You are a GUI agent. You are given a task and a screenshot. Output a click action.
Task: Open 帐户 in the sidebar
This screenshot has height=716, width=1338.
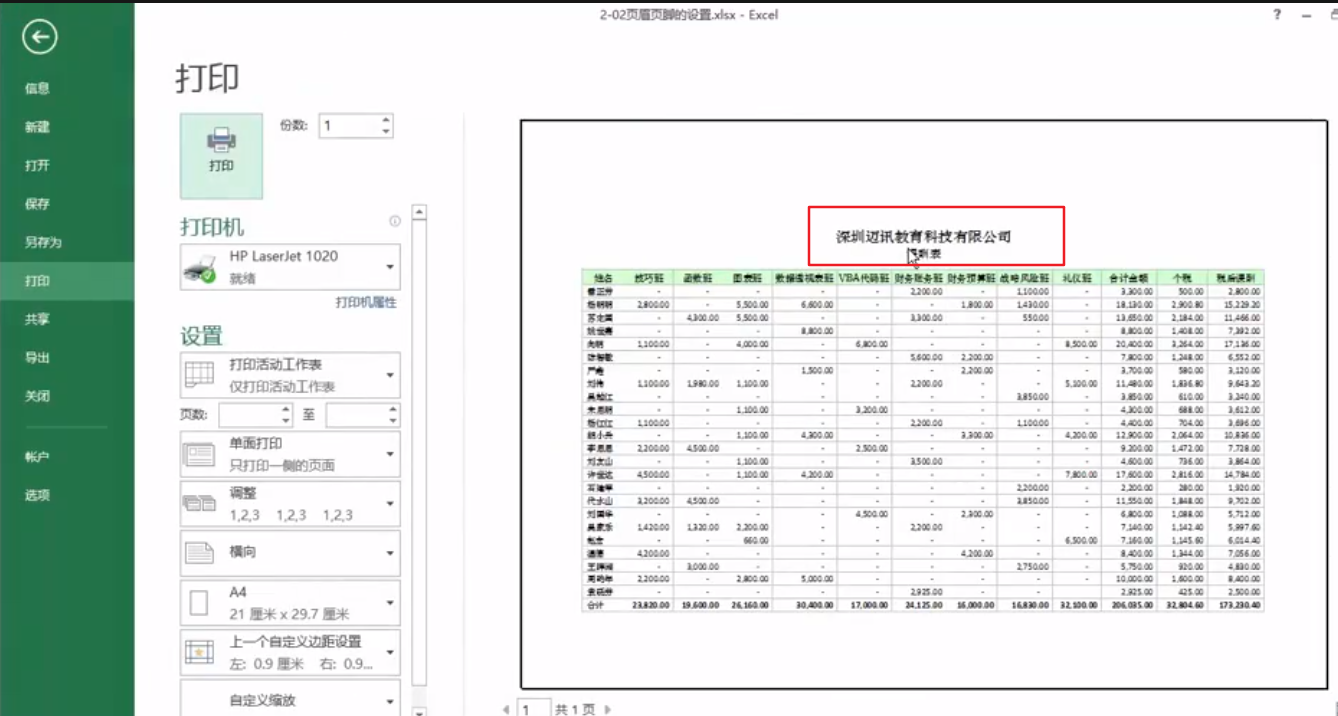(x=37, y=457)
